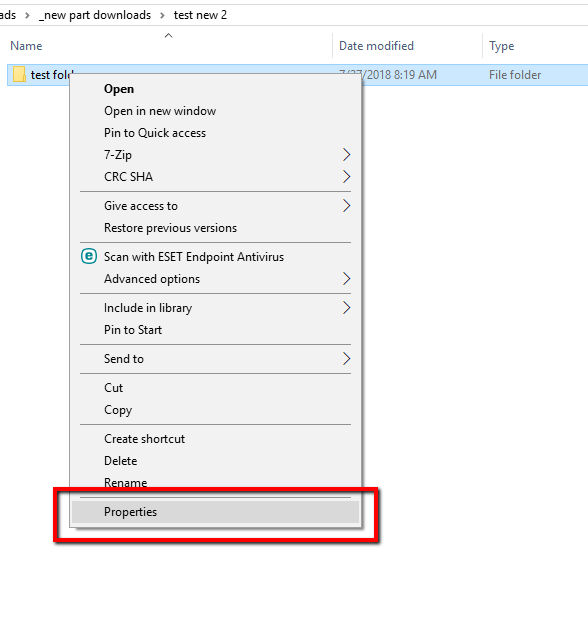This screenshot has width=588, height=626.
Task: Select Cut in context menu
Action: pyautogui.click(x=216, y=388)
